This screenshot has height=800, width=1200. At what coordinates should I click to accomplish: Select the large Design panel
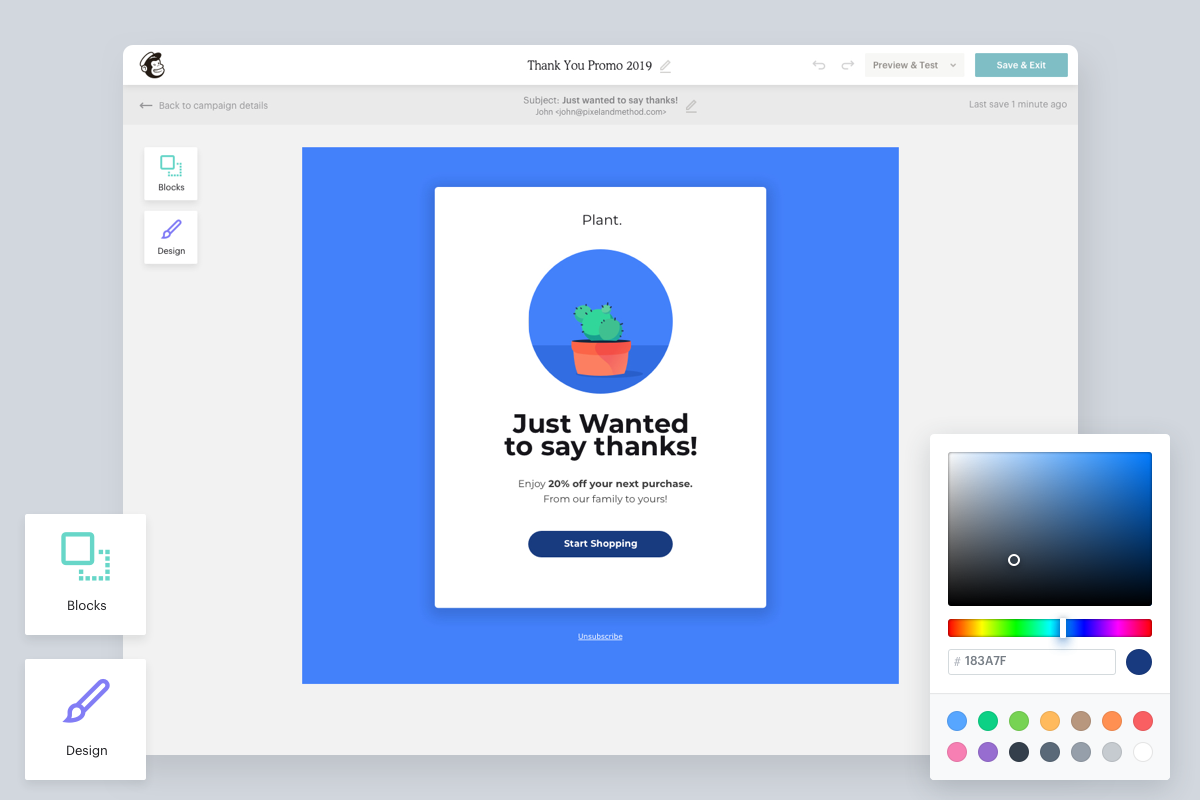coord(85,719)
